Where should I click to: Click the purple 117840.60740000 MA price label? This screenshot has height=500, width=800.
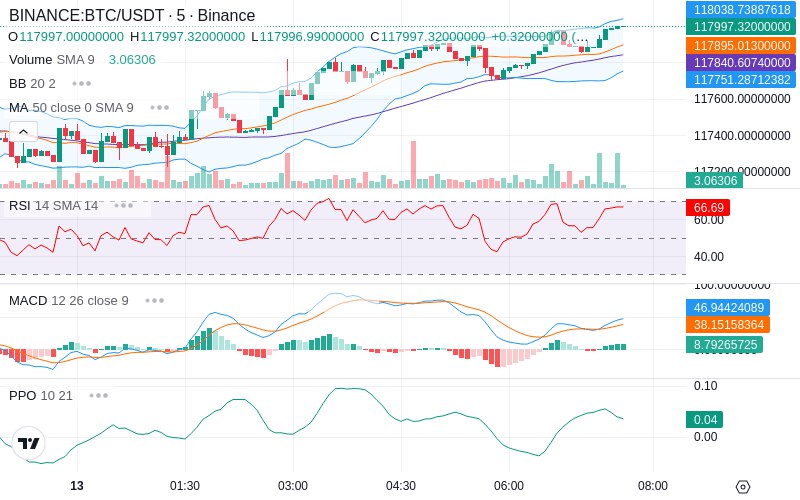[741, 63]
